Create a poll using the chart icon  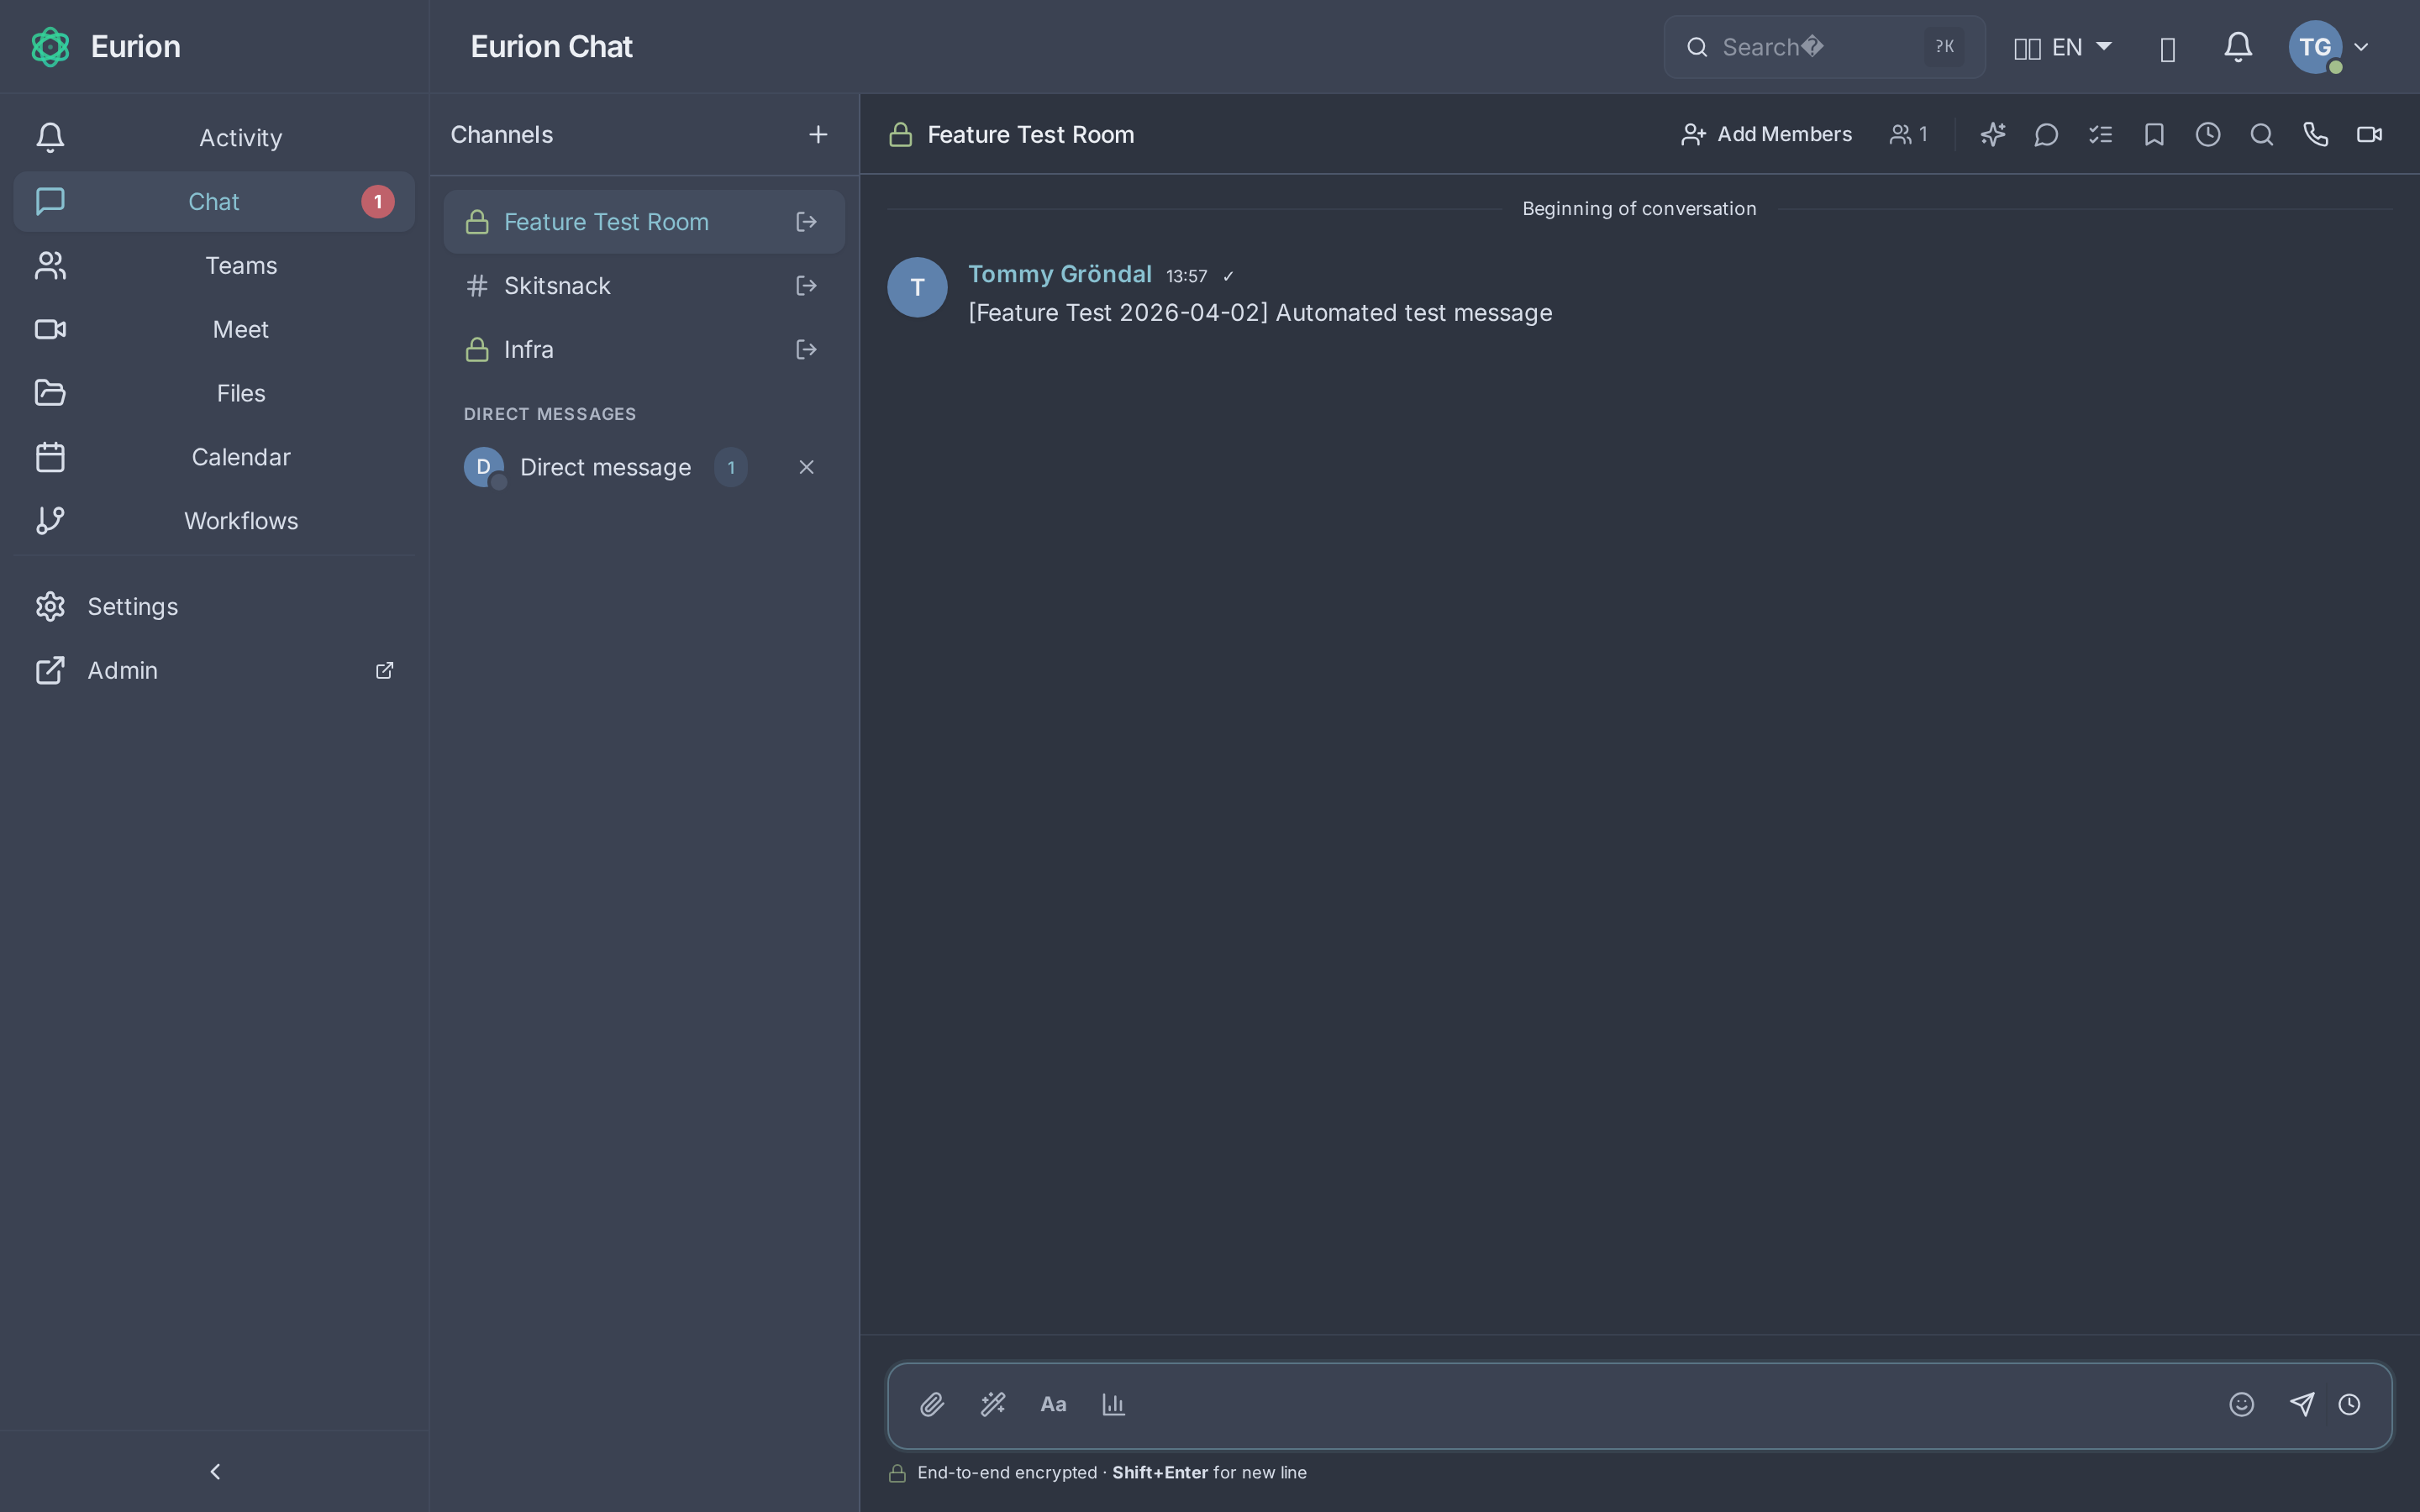point(1114,1404)
